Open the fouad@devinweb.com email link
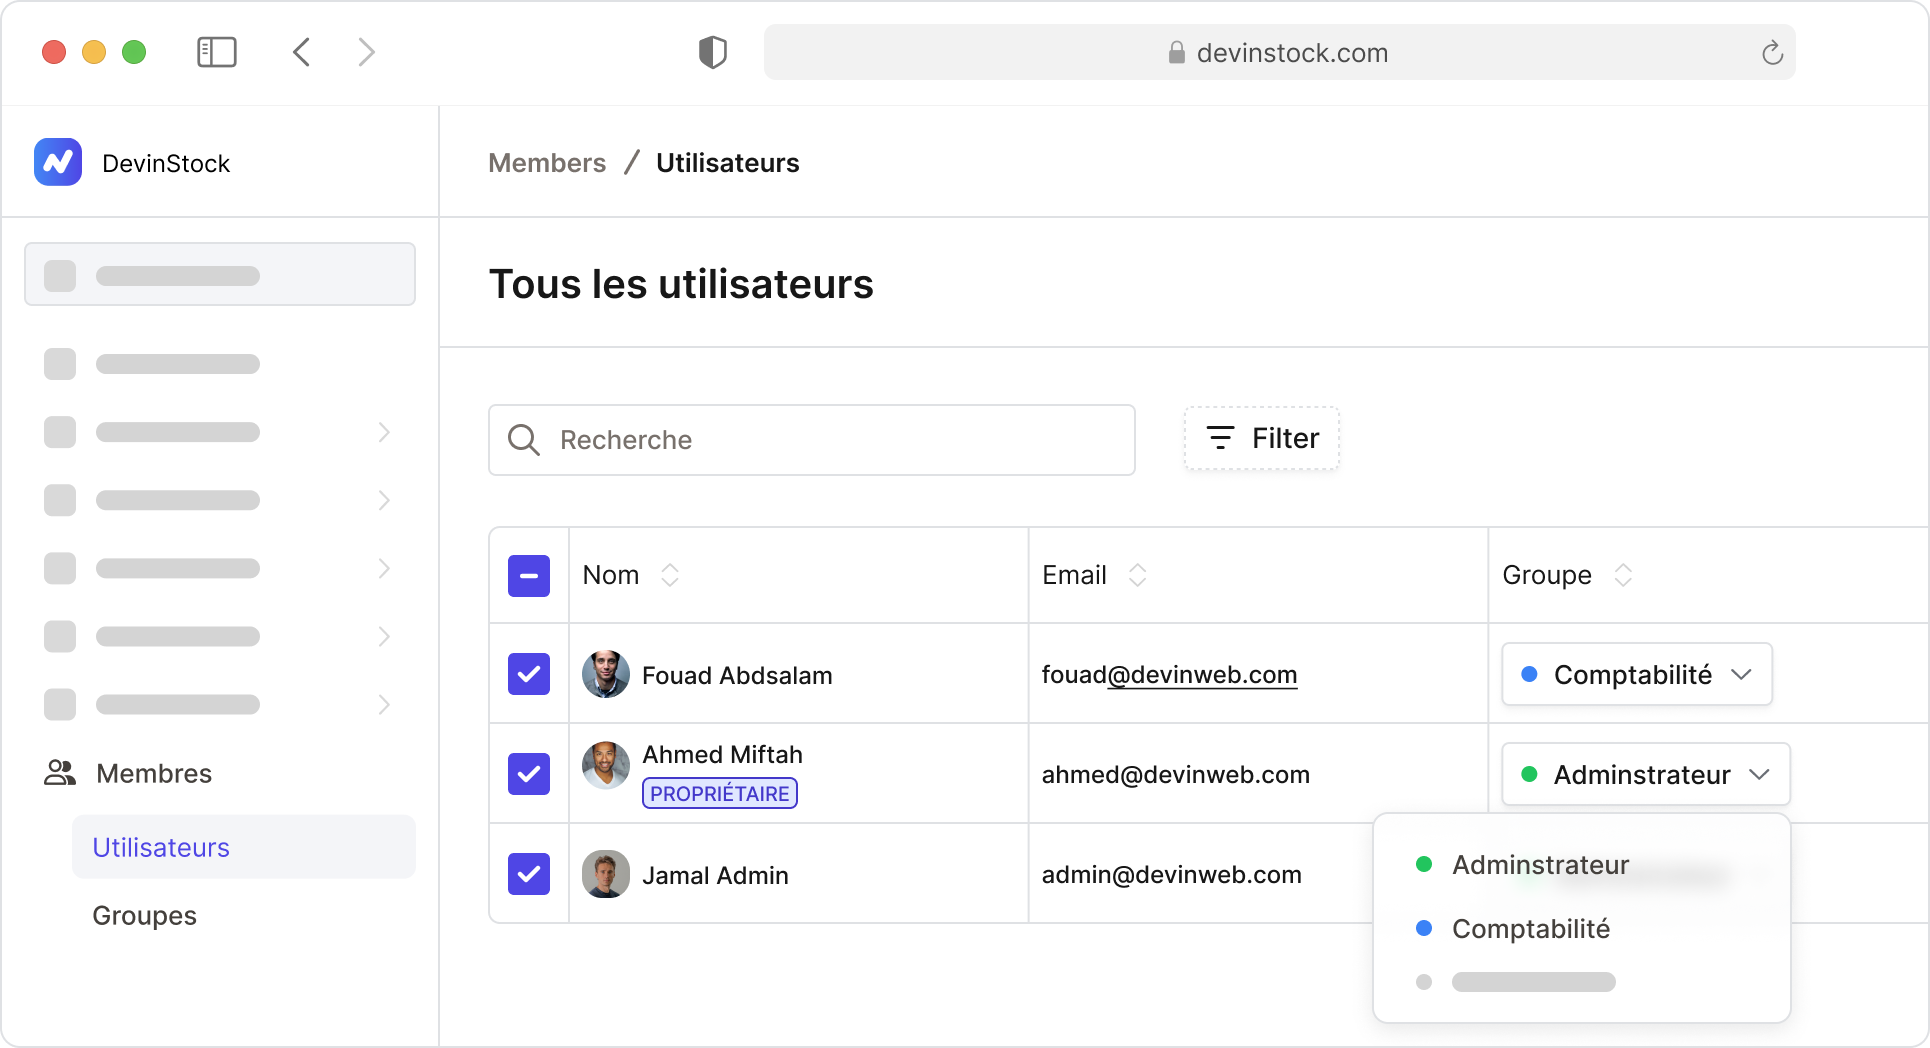Screen dimensions: 1930x1048 [1169, 675]
